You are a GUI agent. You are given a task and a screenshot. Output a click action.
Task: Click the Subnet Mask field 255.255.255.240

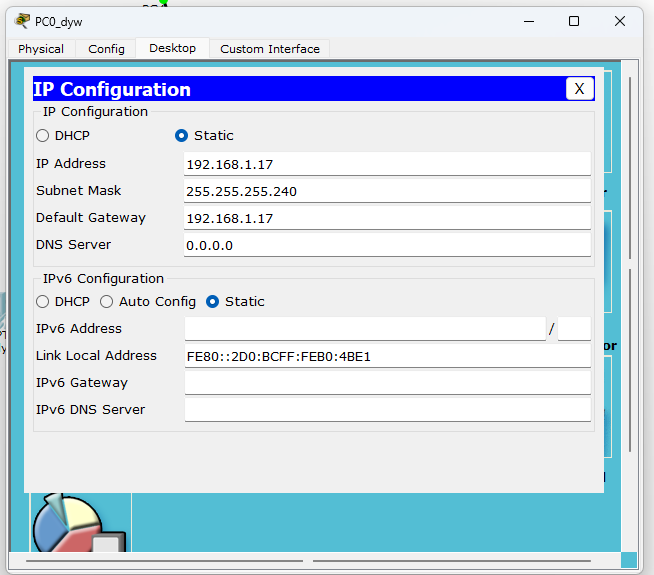(x=387, y=191)
